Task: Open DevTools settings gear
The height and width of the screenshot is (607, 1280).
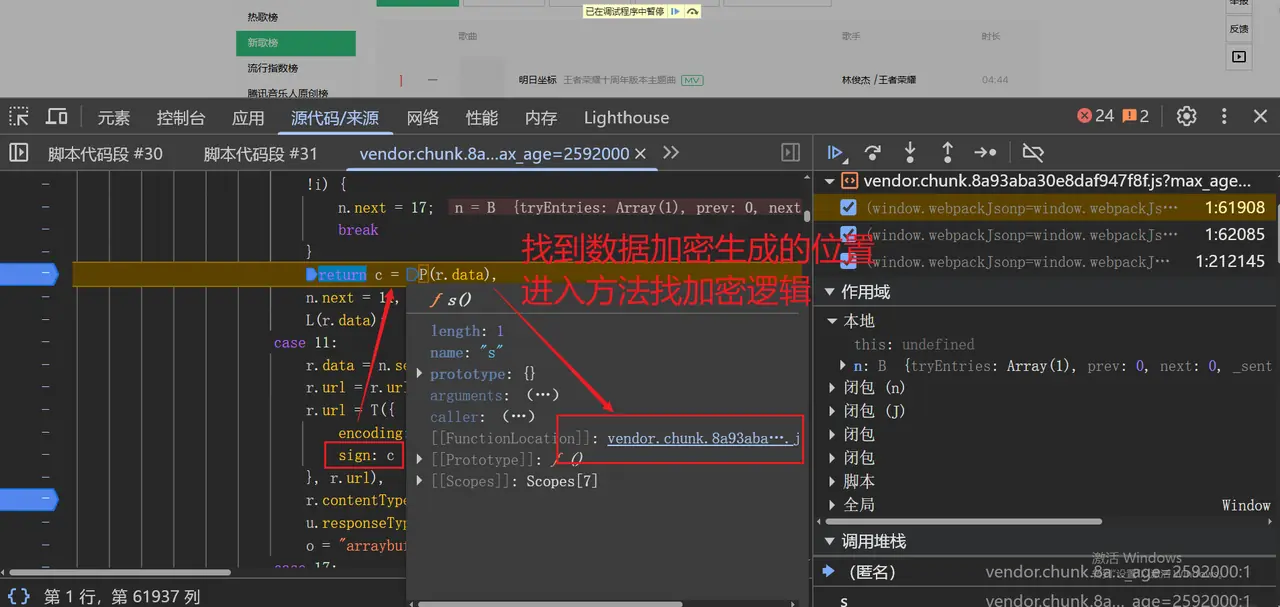Action: coord(1186,117)
